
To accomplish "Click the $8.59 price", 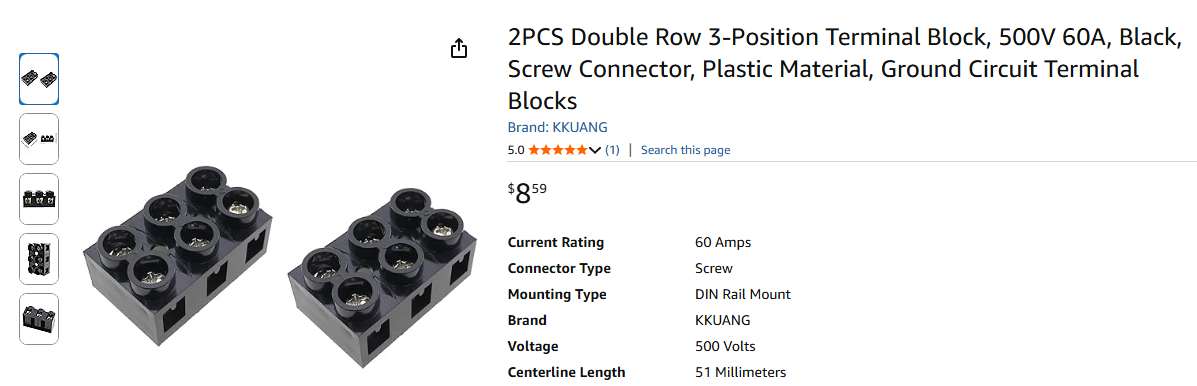I will click(528, 193).
